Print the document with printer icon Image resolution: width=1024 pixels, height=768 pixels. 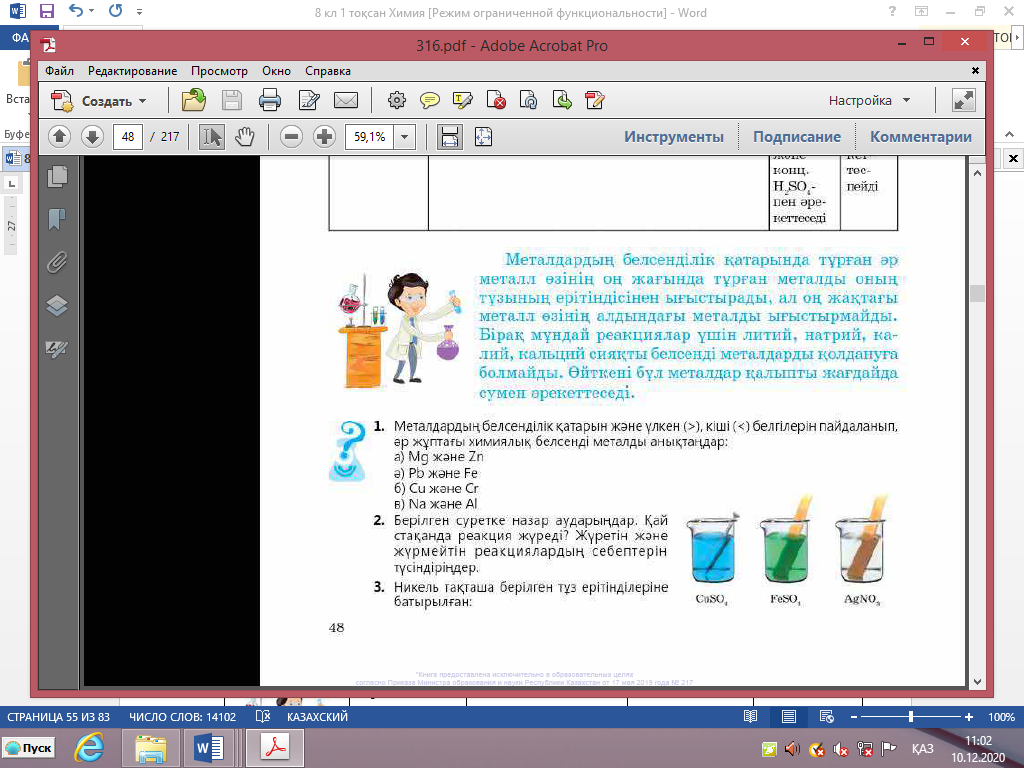(270, 101)
